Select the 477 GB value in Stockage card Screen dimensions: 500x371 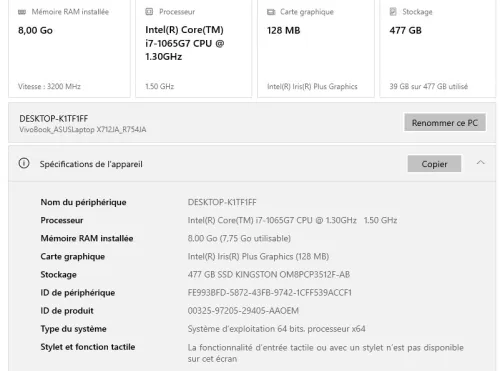click(x=405, y=30)
